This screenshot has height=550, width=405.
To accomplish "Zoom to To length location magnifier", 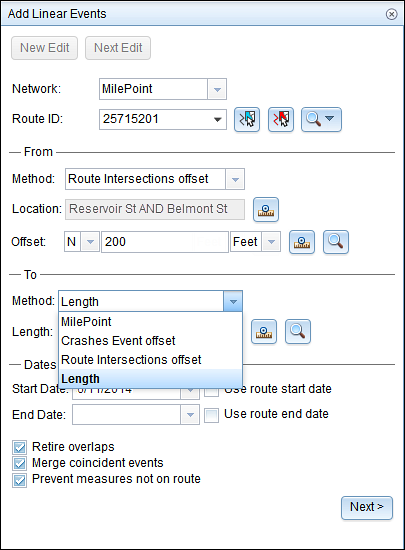I will coord(298,331).
